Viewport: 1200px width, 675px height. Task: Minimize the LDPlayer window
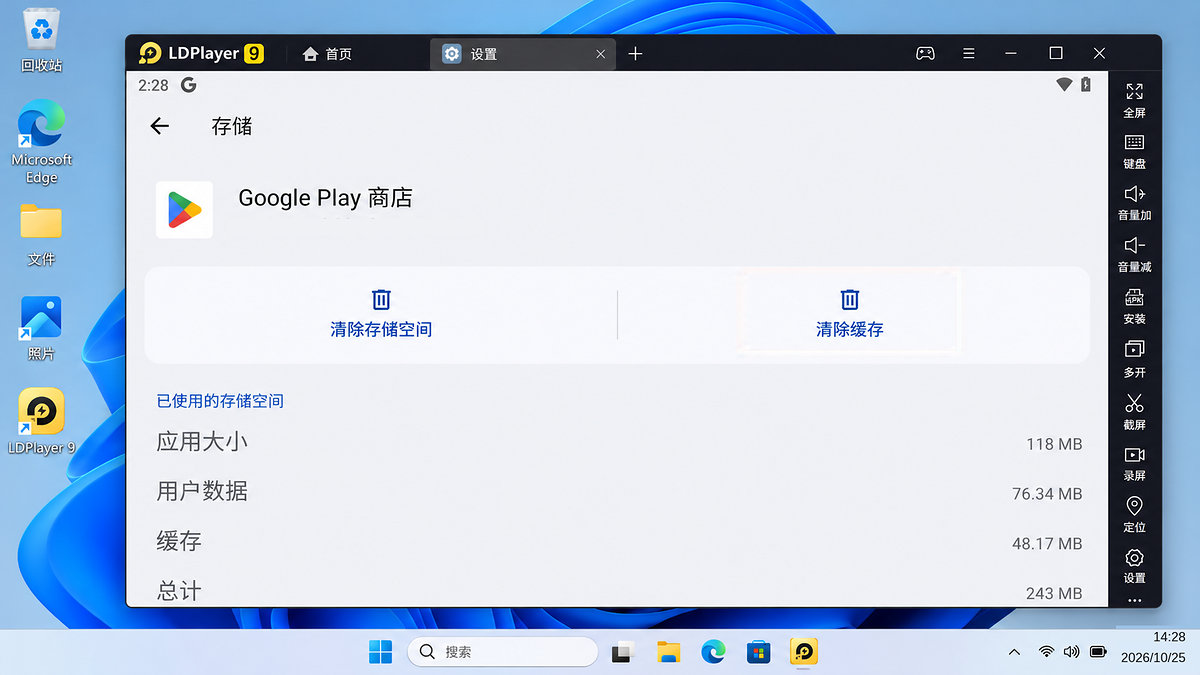(x=1012, y=53)
